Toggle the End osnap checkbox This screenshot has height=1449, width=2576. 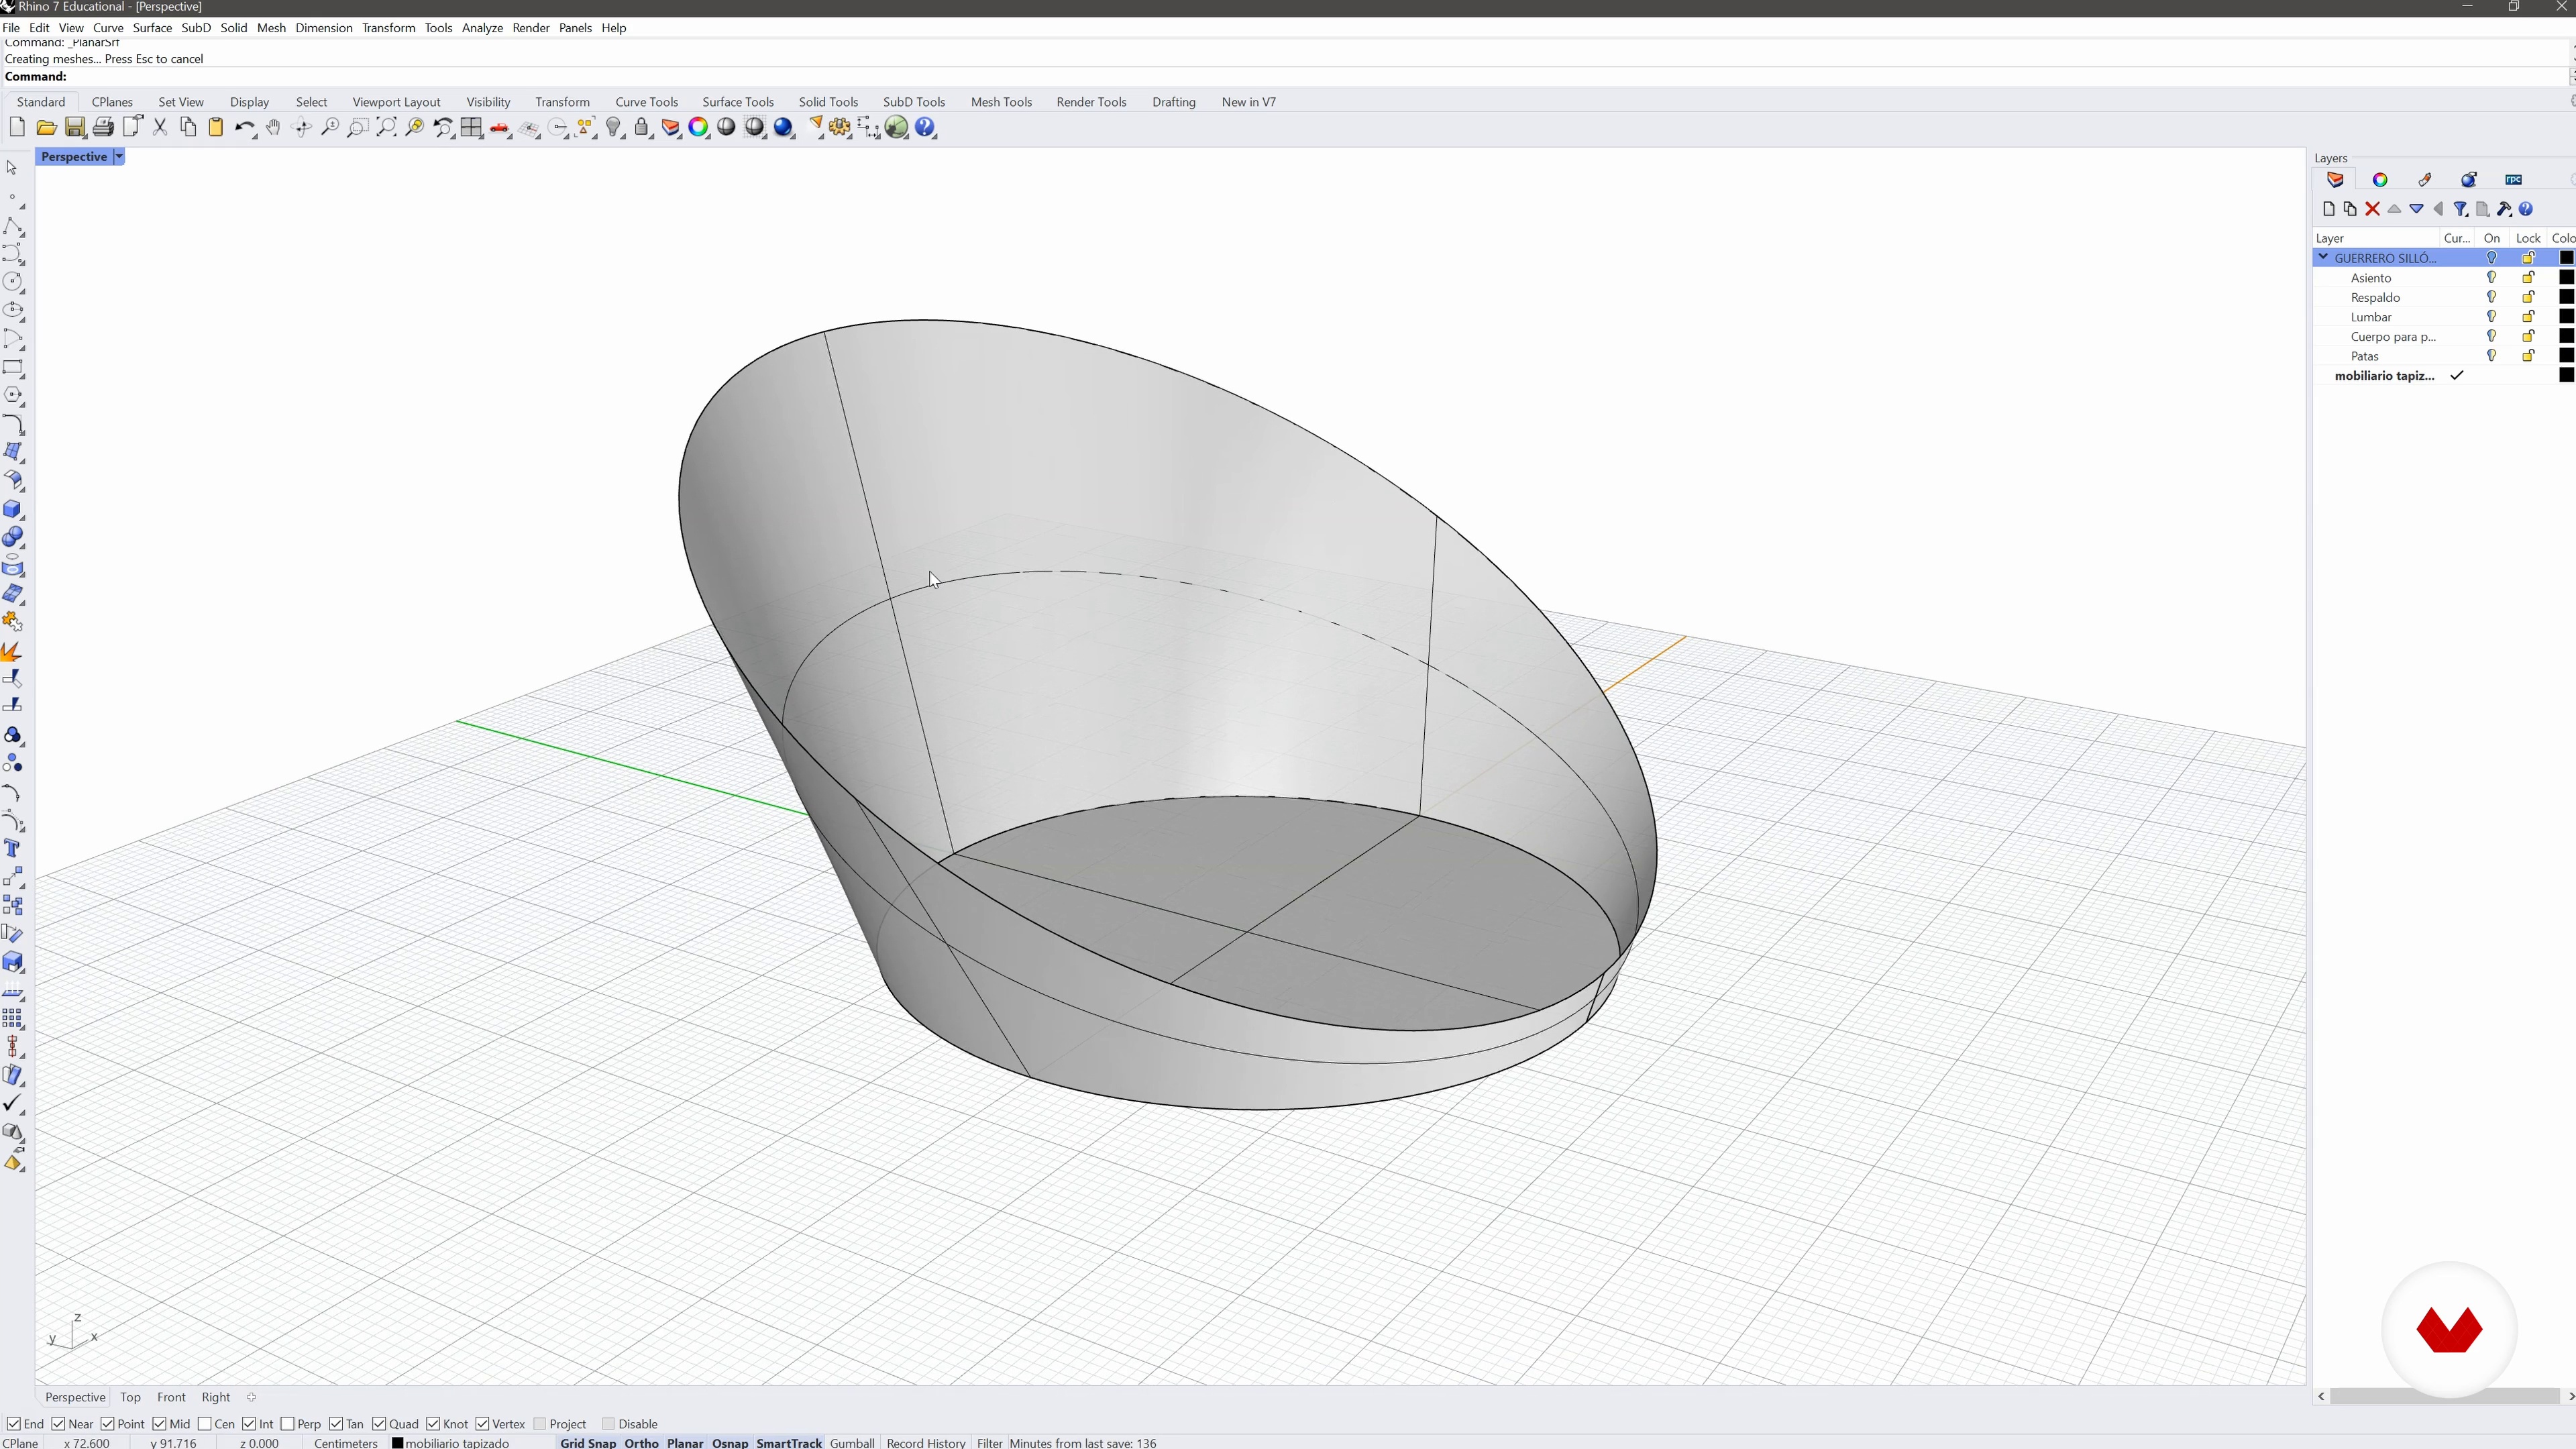pyautogui.click(x=13, y=1424)
